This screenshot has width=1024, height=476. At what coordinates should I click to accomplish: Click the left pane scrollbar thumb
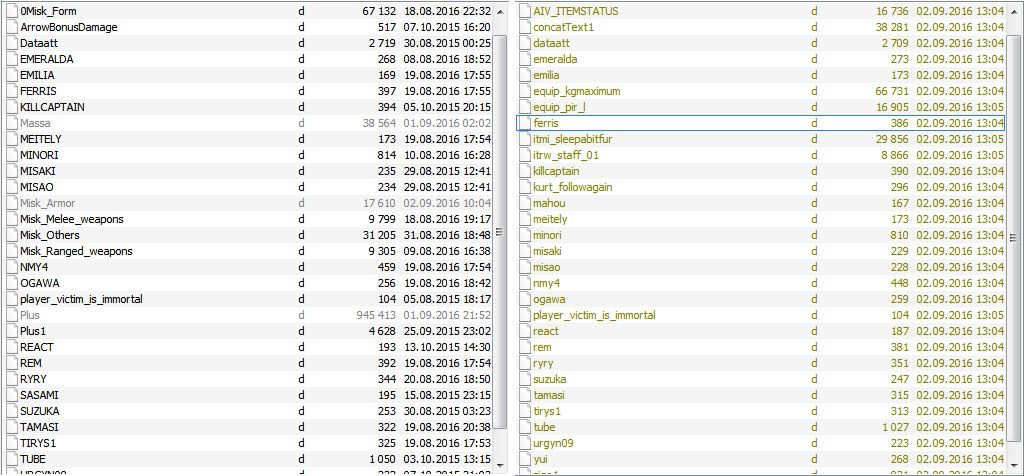click(x=500, y=232)
